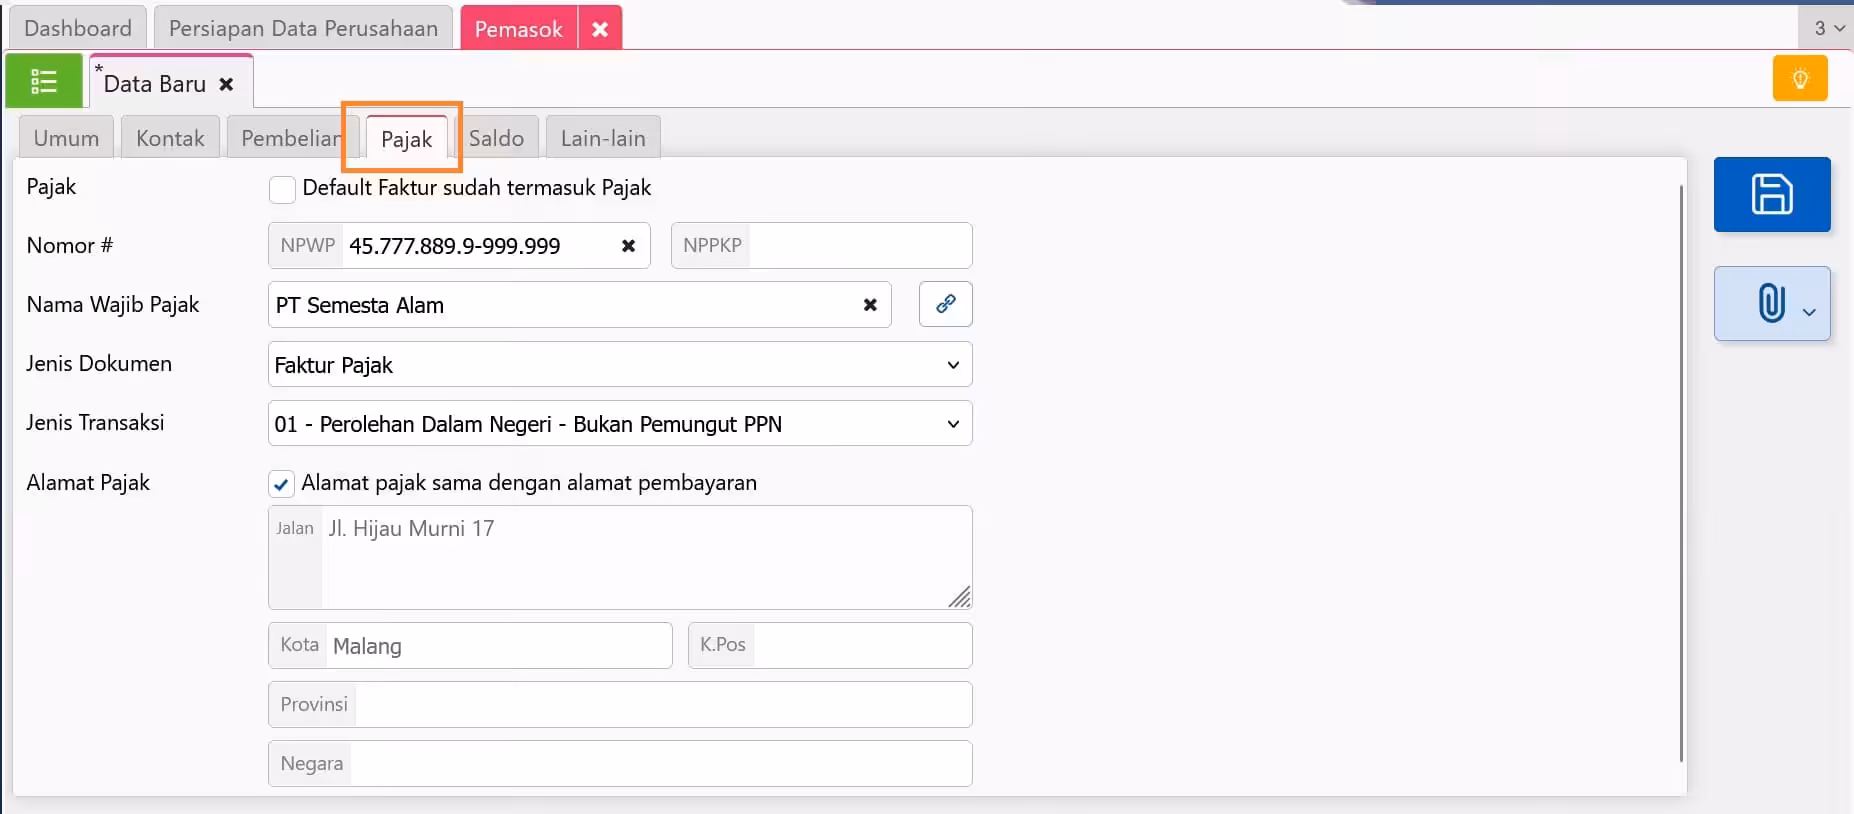This screenshot has width=1854, height=814.
Task: Select the Data Baru tab
Action: [x=155, y=84]
